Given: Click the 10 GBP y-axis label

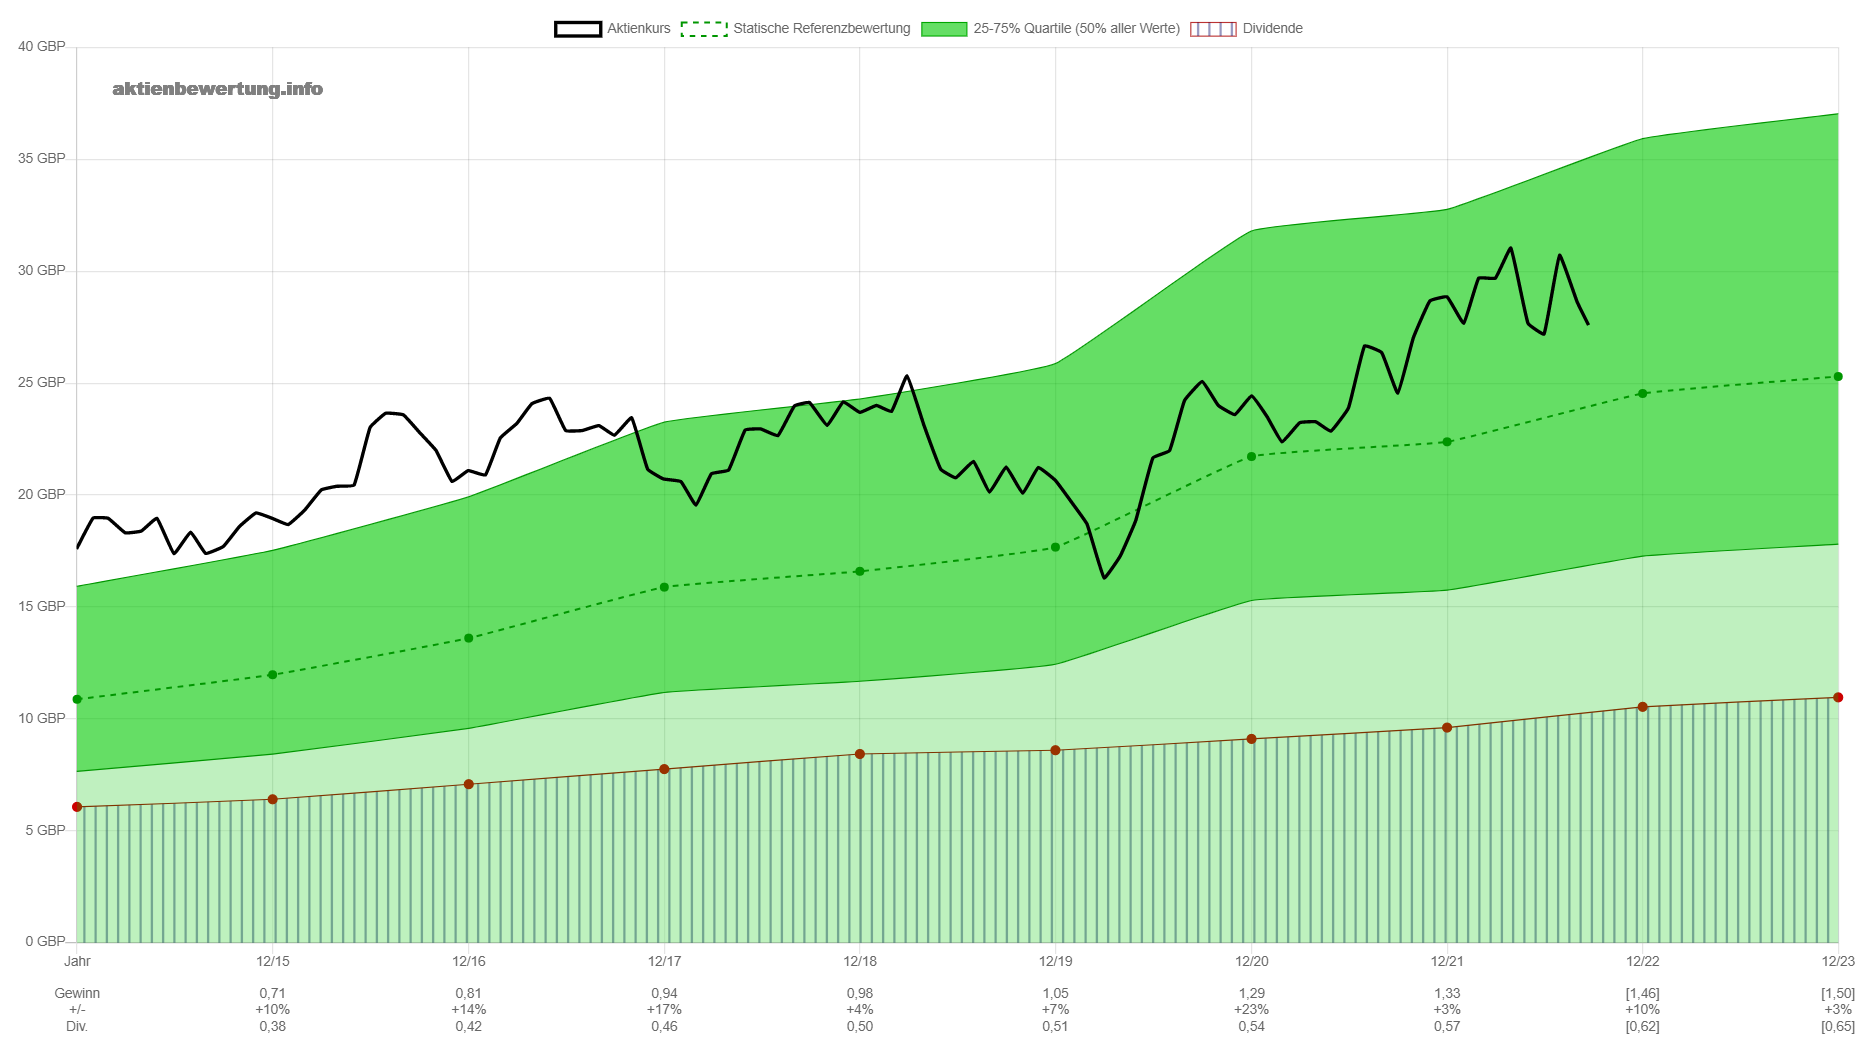Looking at the screenshot, I should (42, 719).
